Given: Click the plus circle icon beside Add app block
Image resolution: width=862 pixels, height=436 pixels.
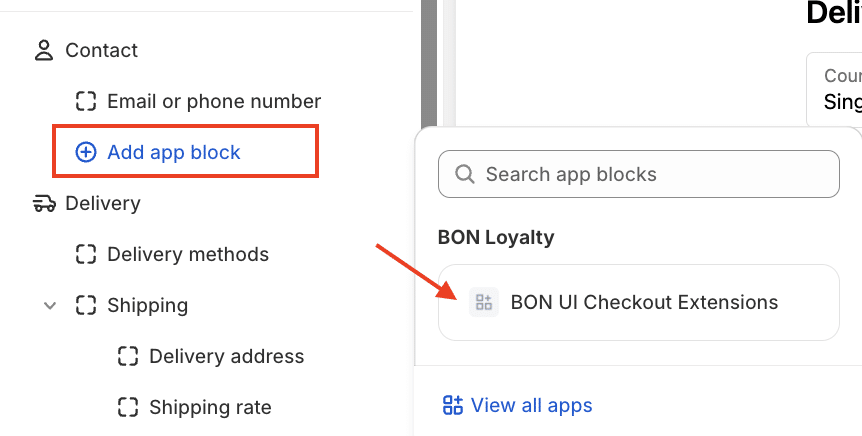Looking at the screenshot, I should point(86,152).
